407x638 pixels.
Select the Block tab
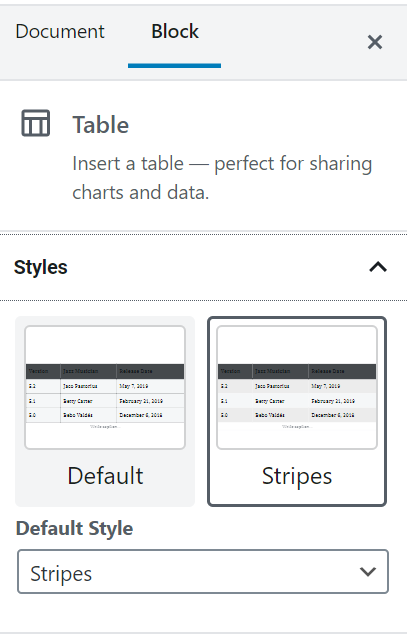pyautogui.click(x=175, y=32)
